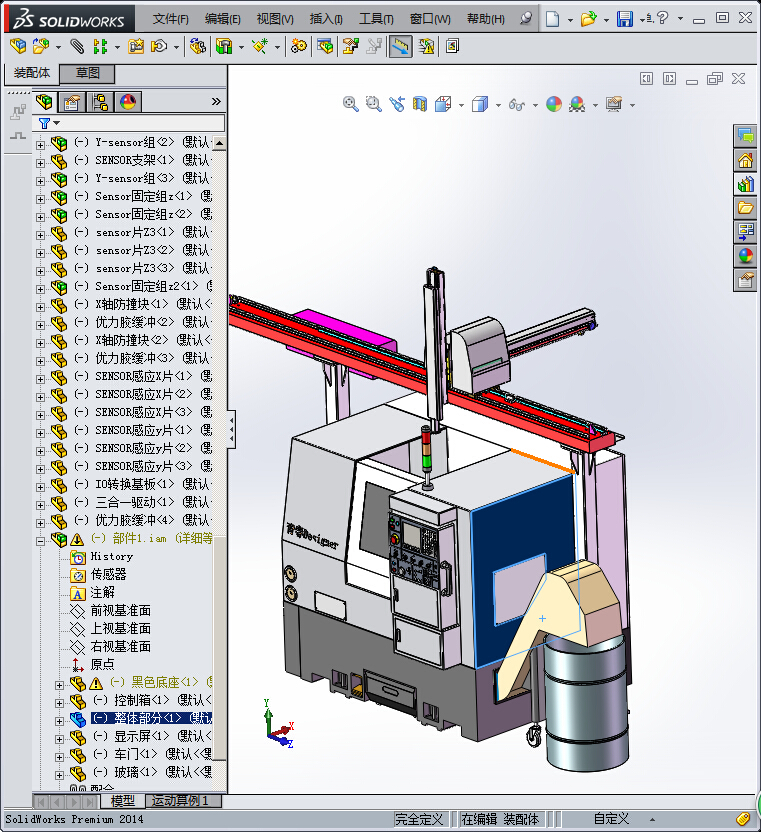Image resolution: width=761 pixels, height=832 pixels.
Task: Switch to the 运动算例 1 tab
Action: [x=181, y=801]
